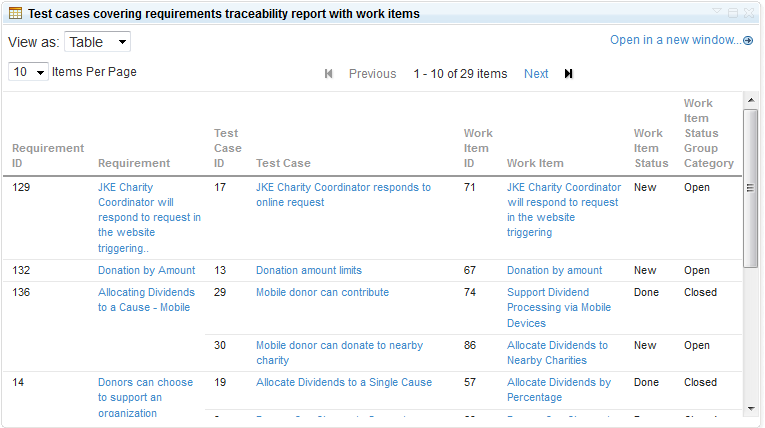Open Mobile donor can contribute test case

[322, 292]
